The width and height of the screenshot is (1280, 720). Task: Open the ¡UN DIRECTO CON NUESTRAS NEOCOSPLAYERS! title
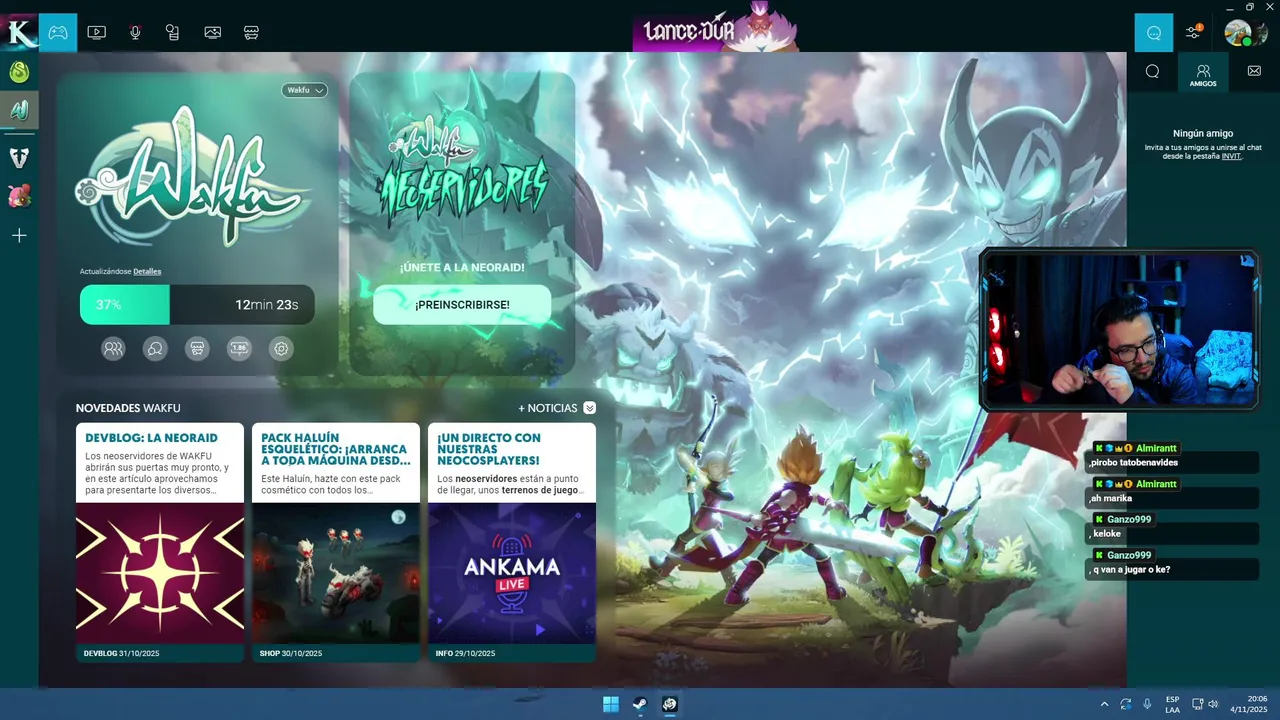[489, 449]
